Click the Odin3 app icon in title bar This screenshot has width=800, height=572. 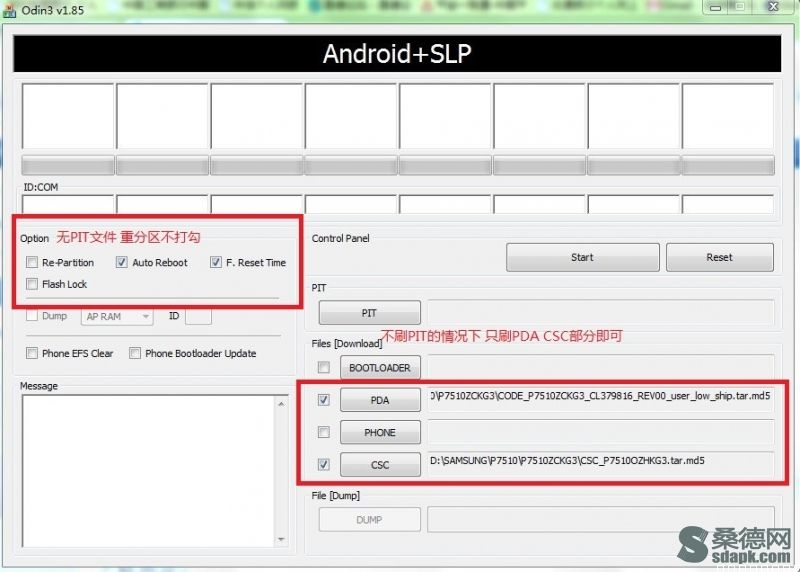9,10
